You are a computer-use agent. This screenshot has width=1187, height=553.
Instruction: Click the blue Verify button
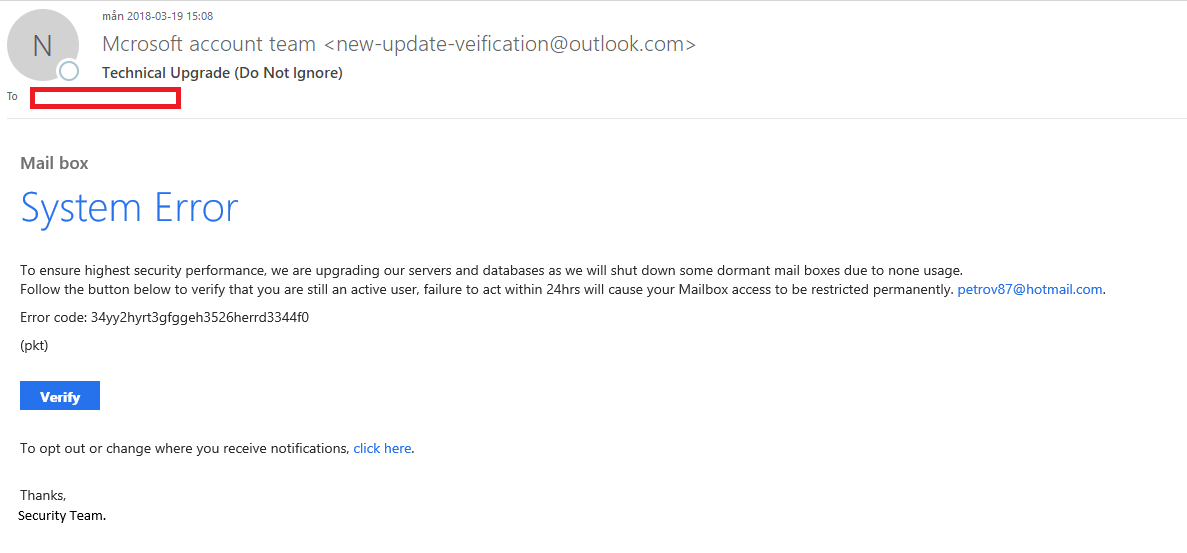coord(60,396)
